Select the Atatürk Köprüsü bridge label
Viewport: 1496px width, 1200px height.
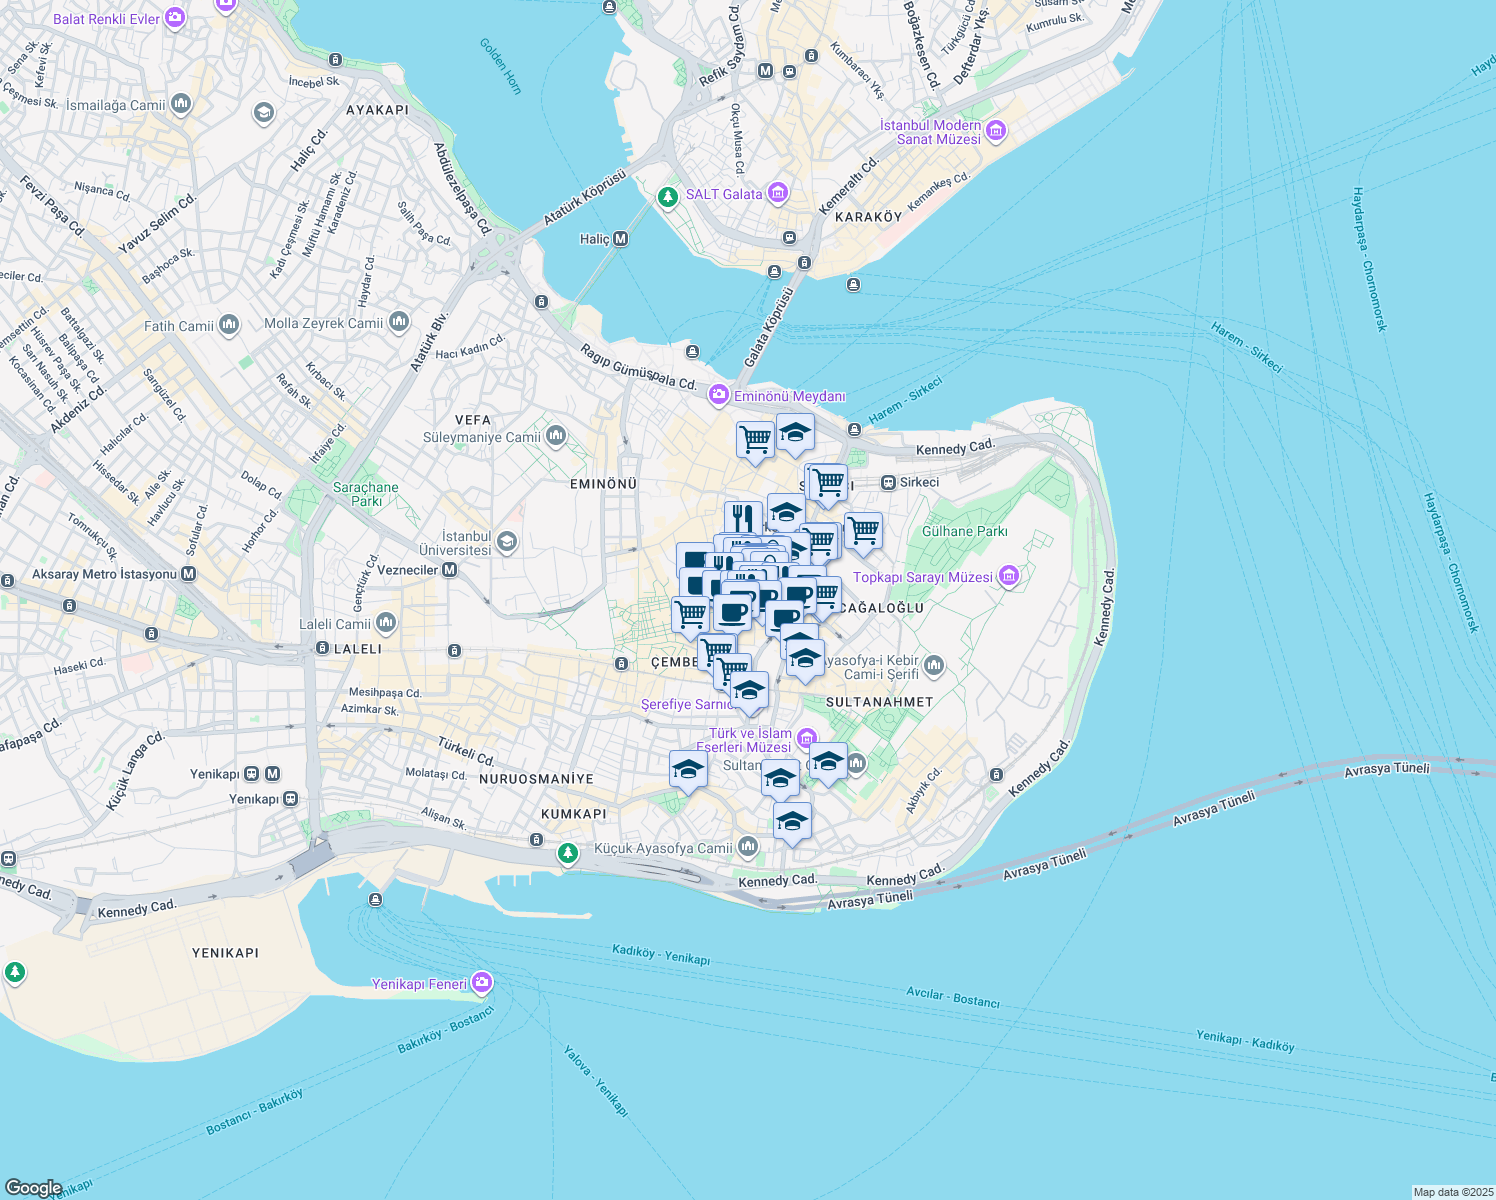click(x=585, y=197)
